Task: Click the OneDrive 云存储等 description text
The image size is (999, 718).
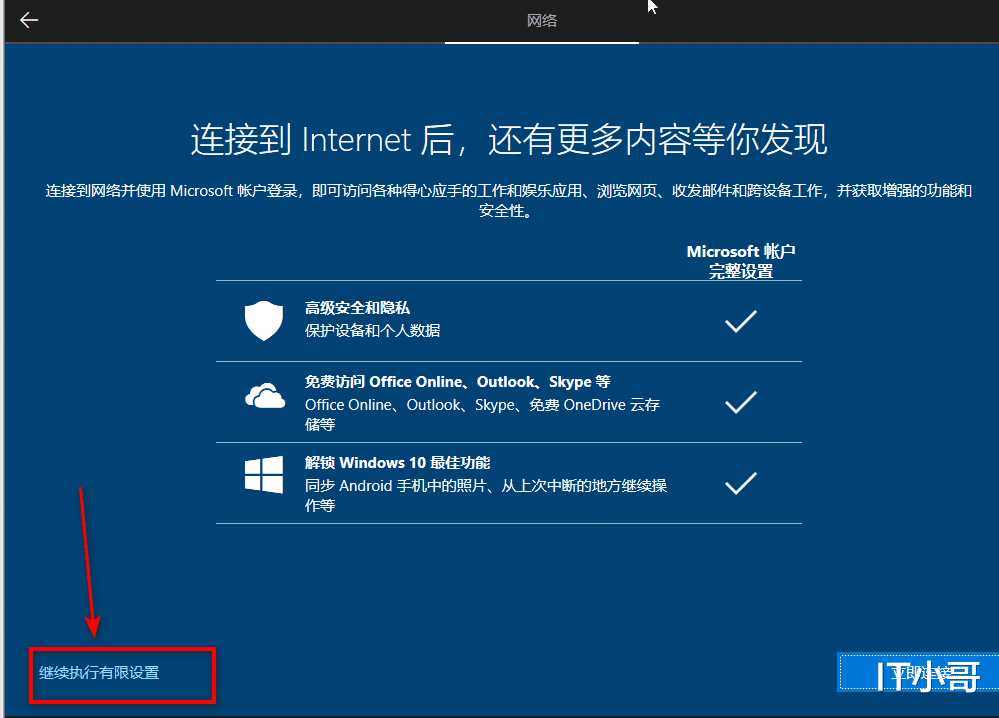Action: [482, 414]
